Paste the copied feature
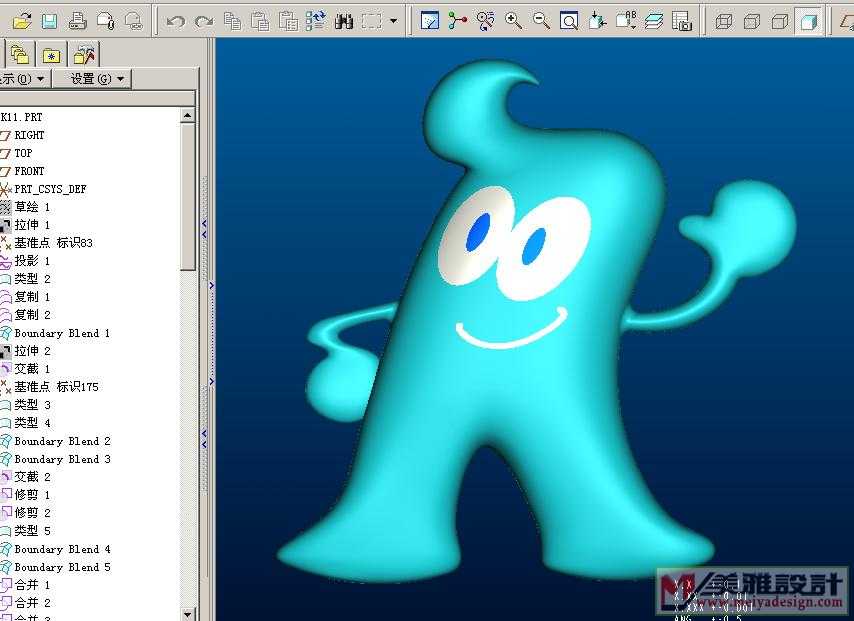 [260, 21]
